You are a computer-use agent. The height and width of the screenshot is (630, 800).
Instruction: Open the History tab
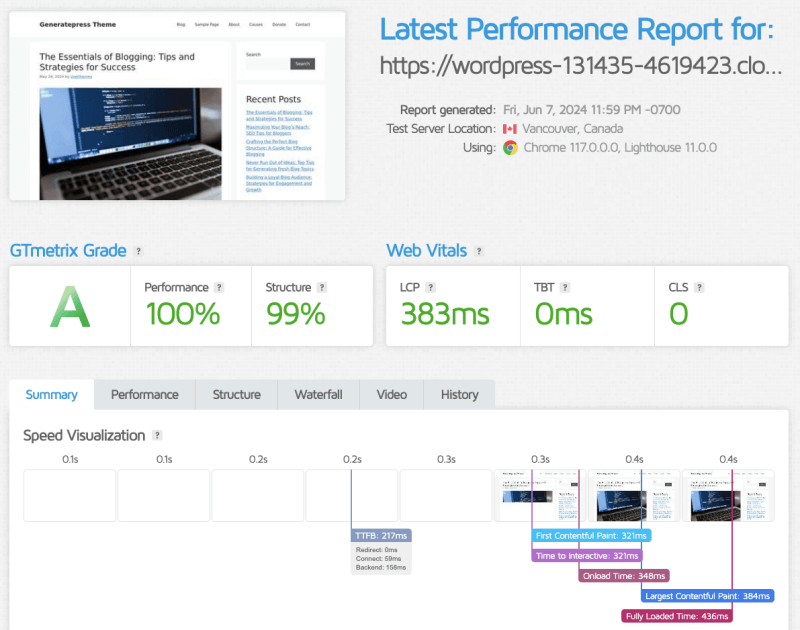pyautogui.click(x=460, y=395)
